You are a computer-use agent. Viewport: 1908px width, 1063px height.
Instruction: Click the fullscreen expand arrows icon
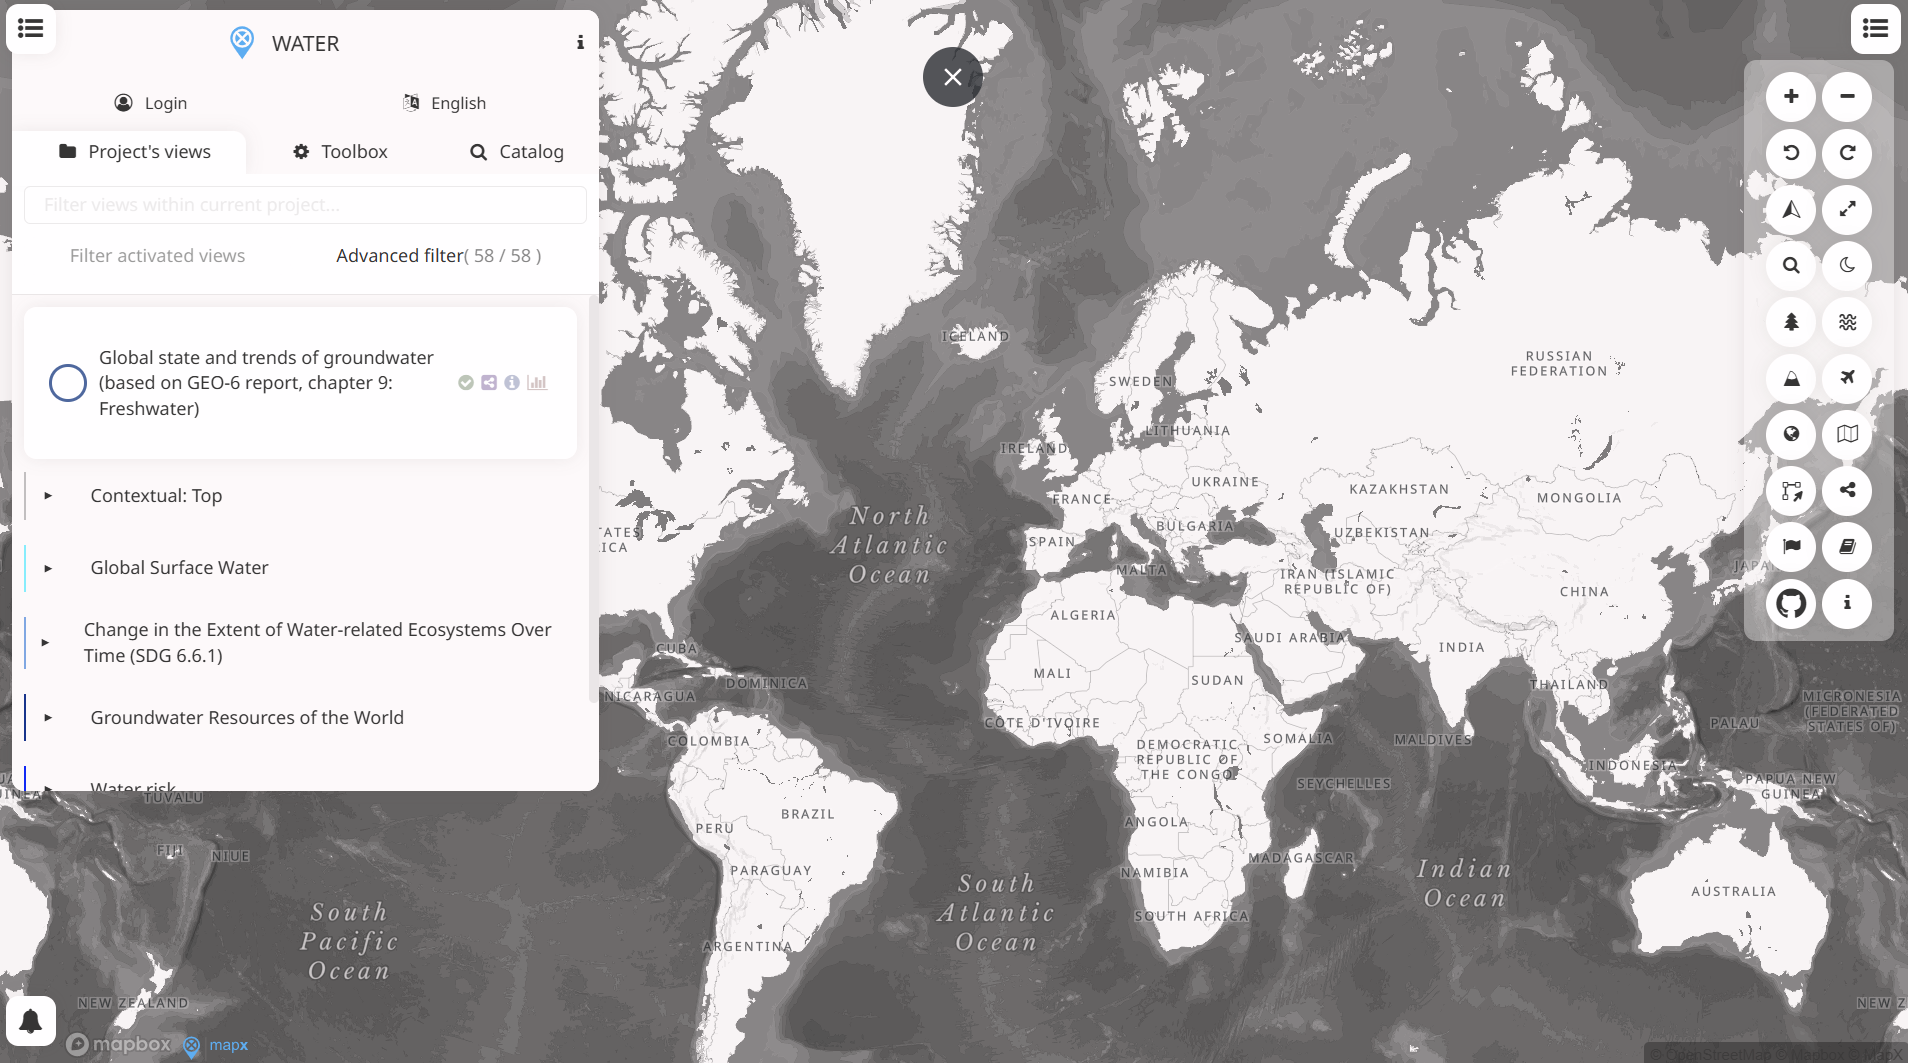tap(1847, 209)
